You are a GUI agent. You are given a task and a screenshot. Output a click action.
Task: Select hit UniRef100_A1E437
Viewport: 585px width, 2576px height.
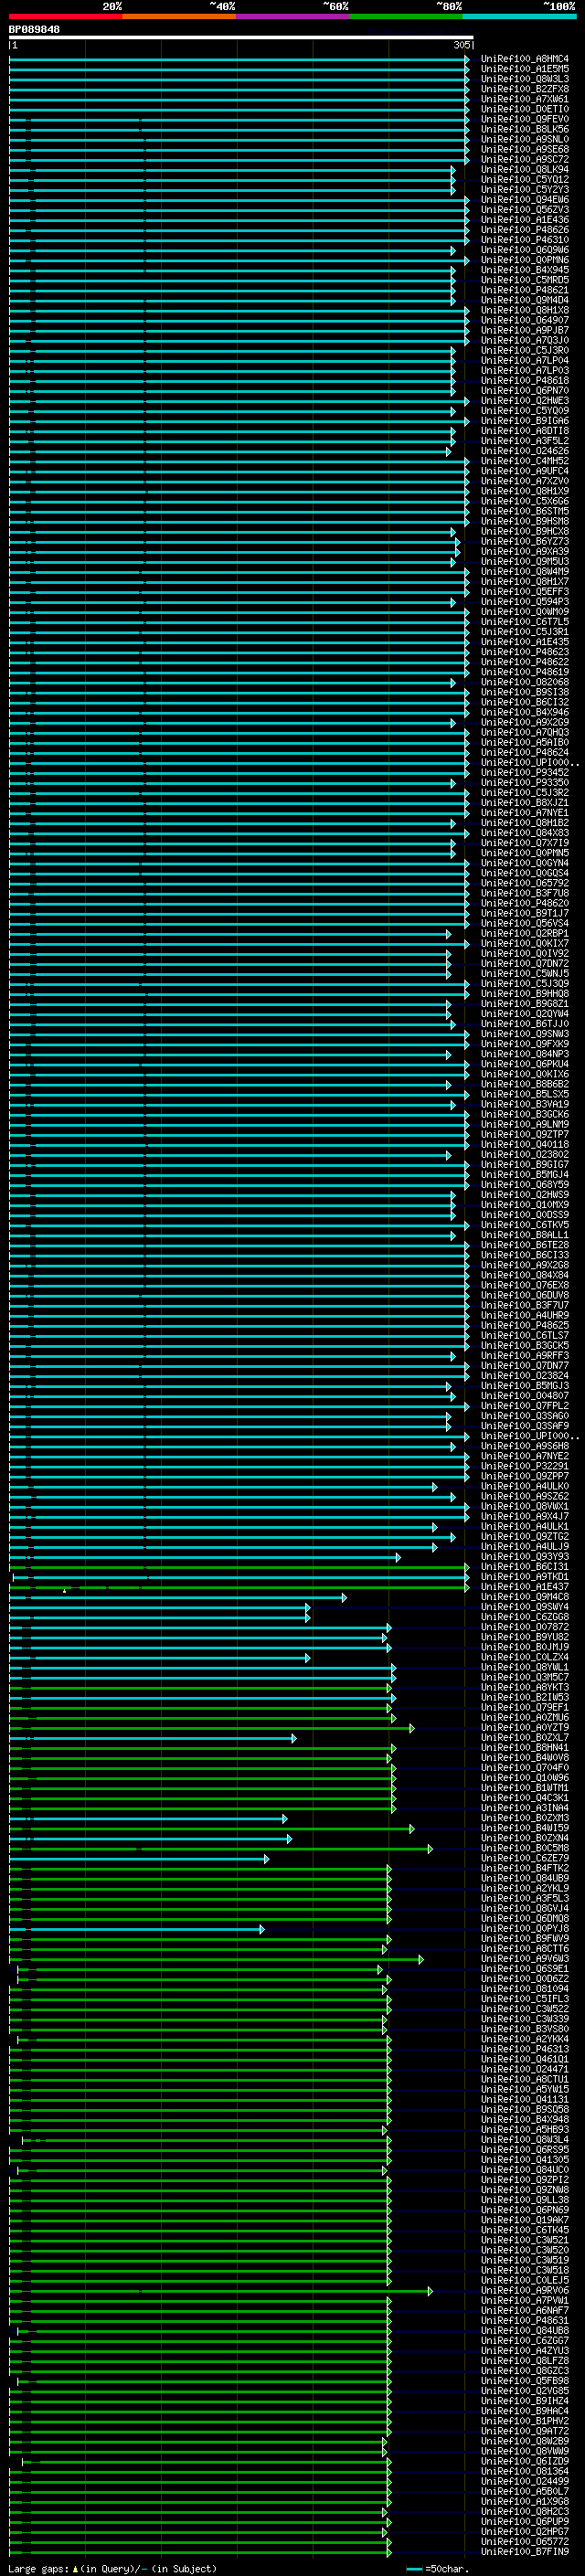coord(524,1587)
